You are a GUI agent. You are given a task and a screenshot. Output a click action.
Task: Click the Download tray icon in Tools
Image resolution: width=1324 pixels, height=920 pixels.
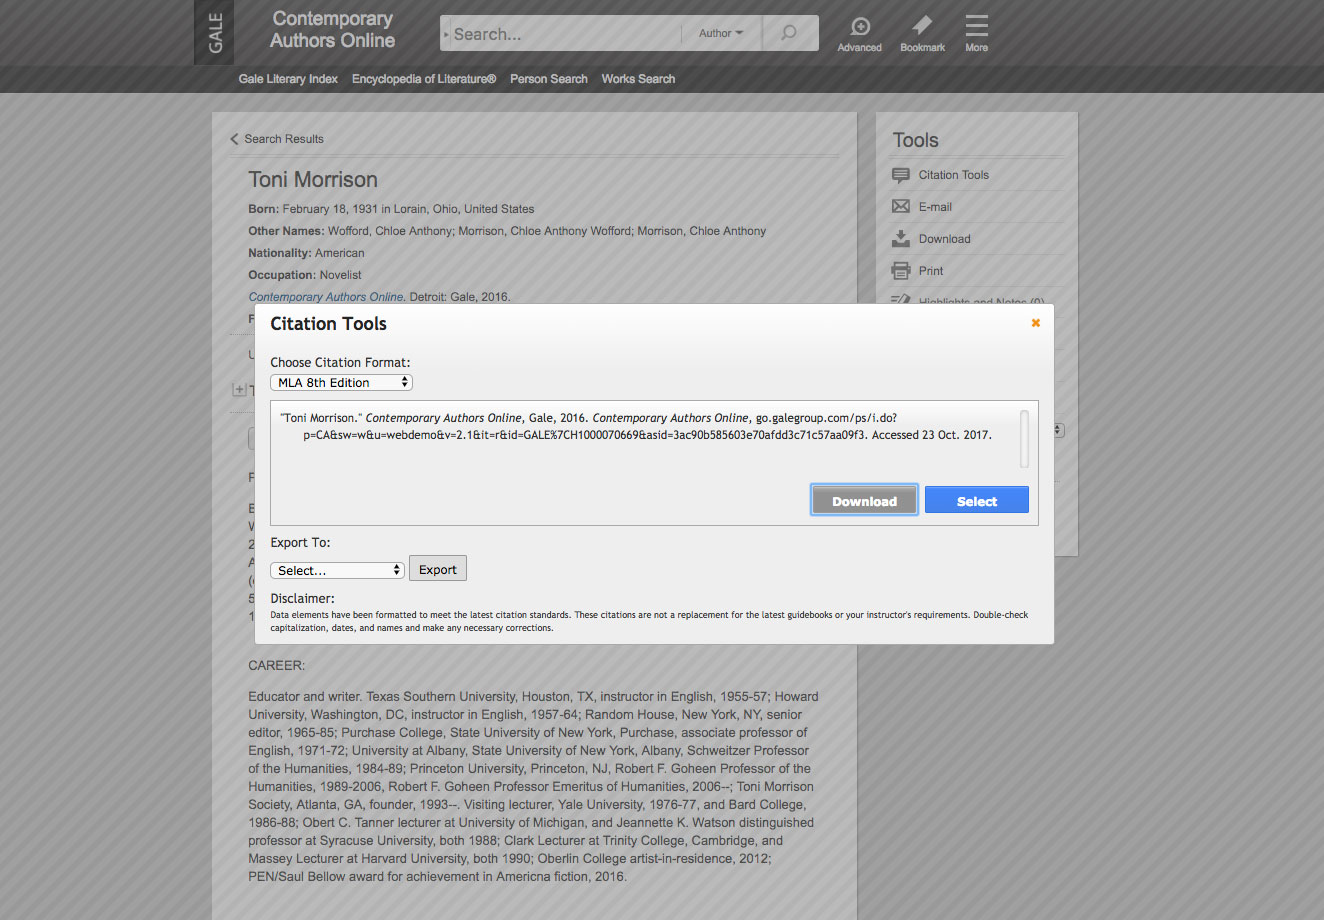[x=901, y=239]
